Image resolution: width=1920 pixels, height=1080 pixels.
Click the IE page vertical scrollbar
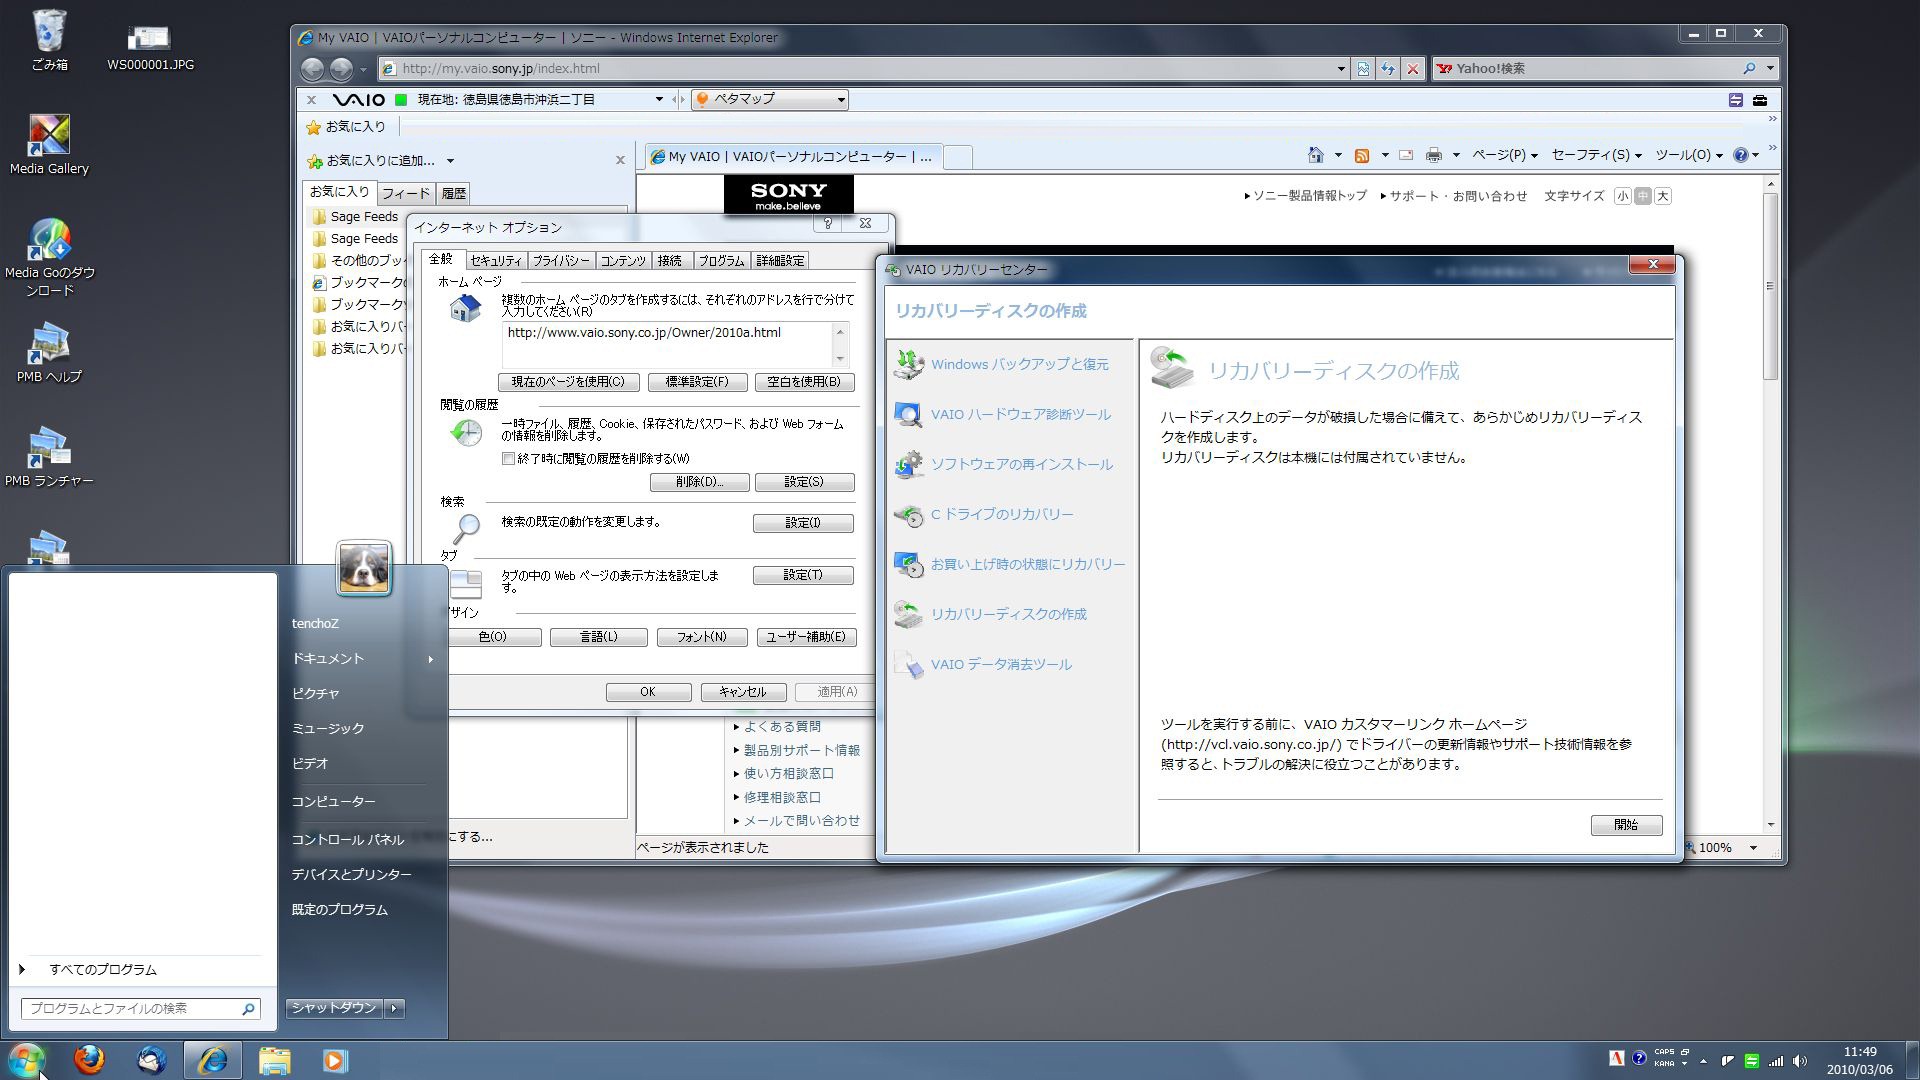[x=1770, y=505]
